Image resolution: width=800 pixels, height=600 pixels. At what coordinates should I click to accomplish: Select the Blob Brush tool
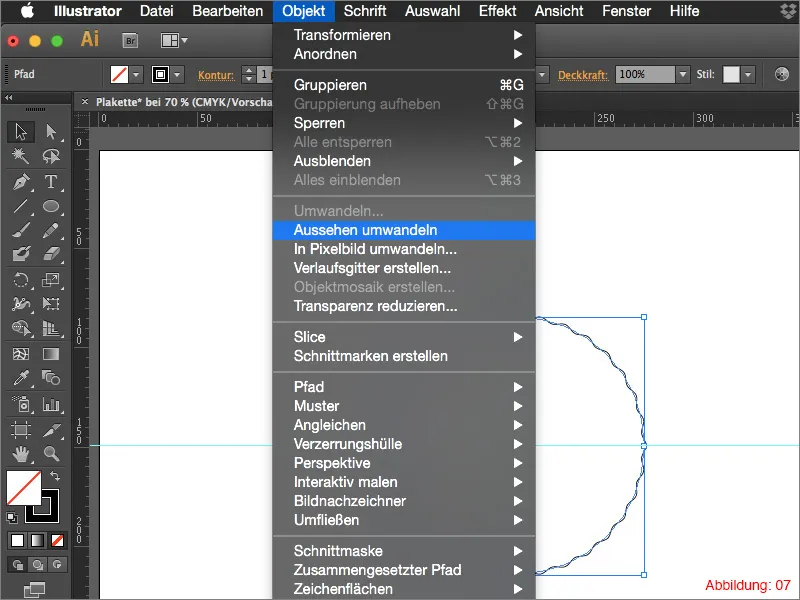pyautogui.click(x=21, y=254)
